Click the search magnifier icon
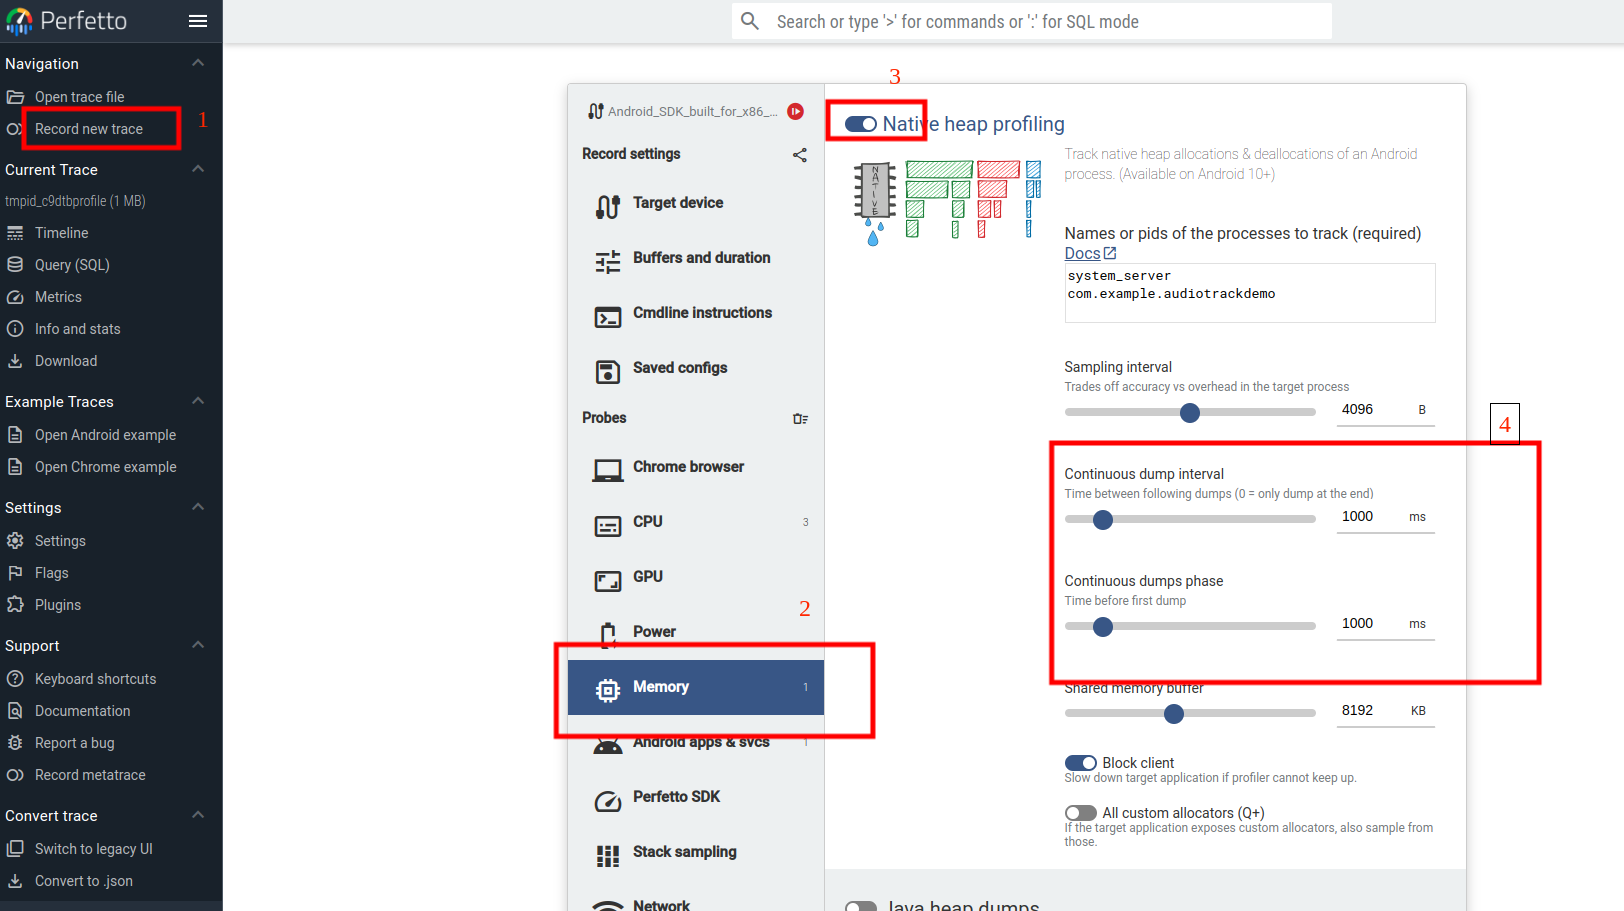Screen dimensions: 1624x911 tap(750, 21)
